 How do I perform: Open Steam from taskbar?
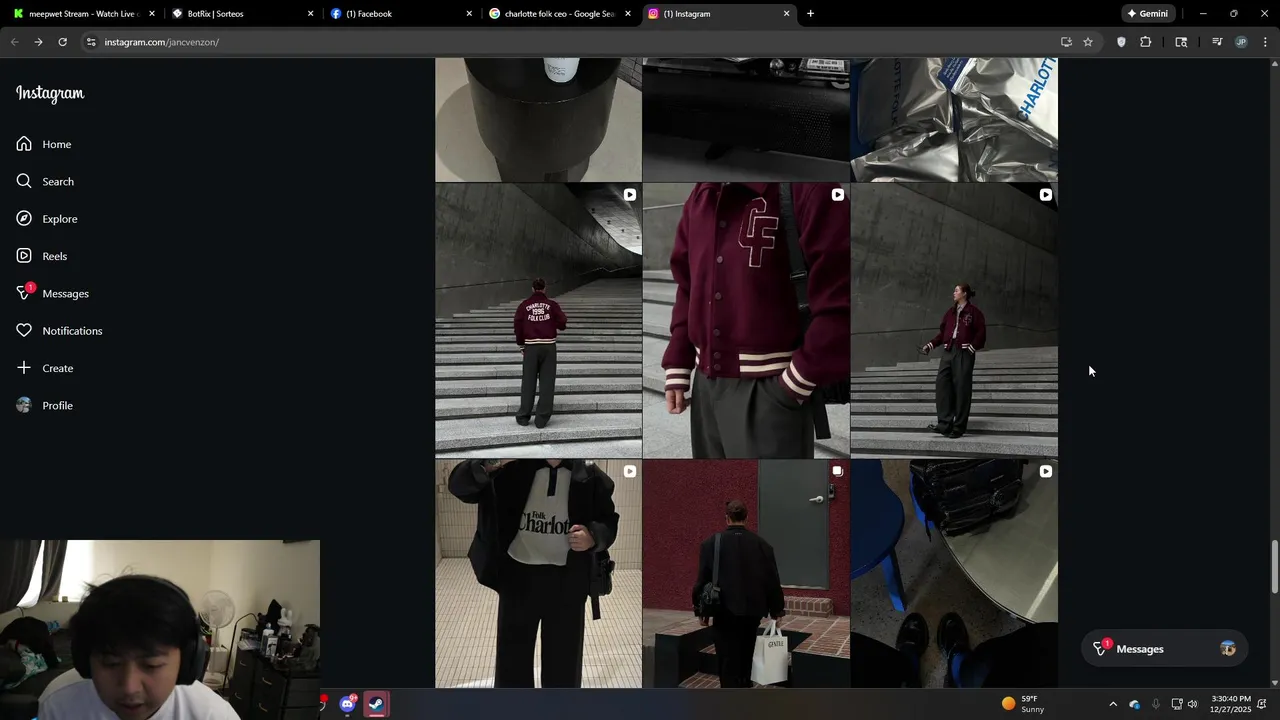pos(376,704)
